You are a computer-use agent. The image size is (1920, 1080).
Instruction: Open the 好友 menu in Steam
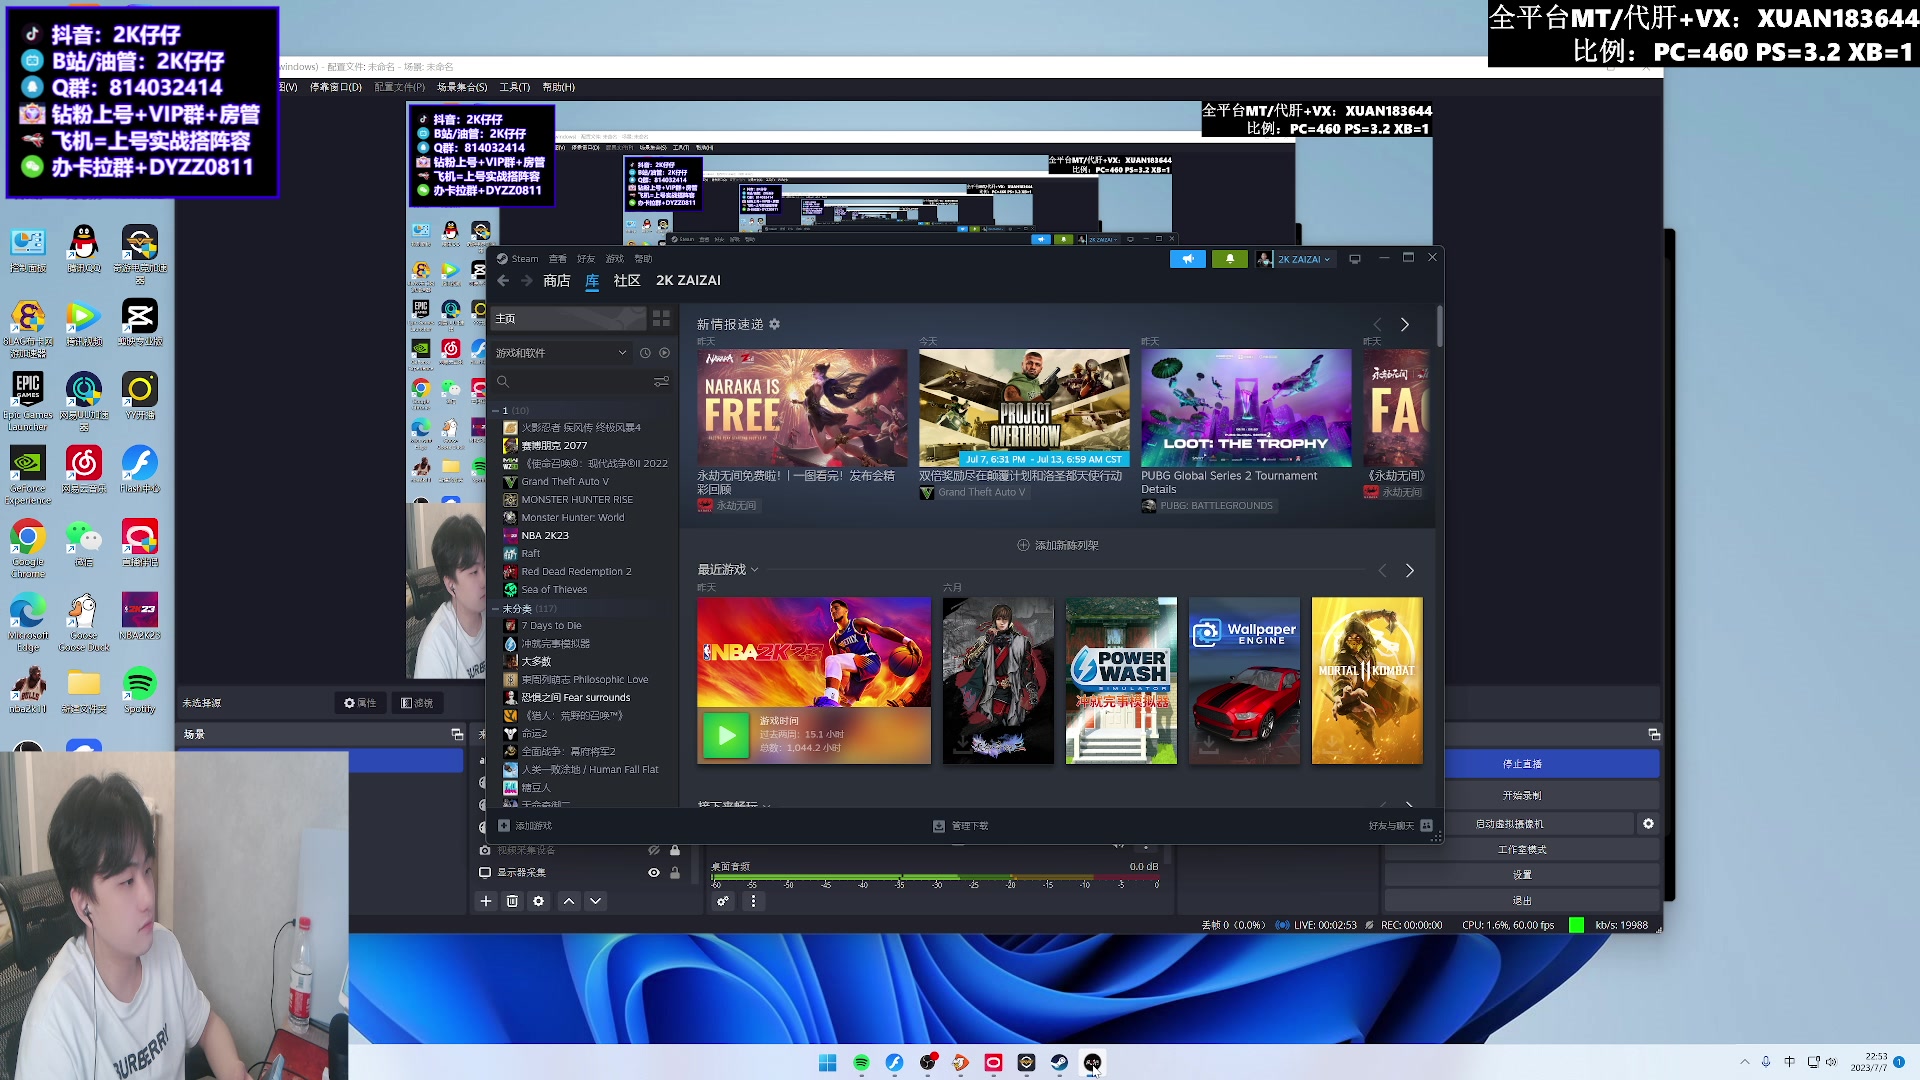click(x=586, y=259)
